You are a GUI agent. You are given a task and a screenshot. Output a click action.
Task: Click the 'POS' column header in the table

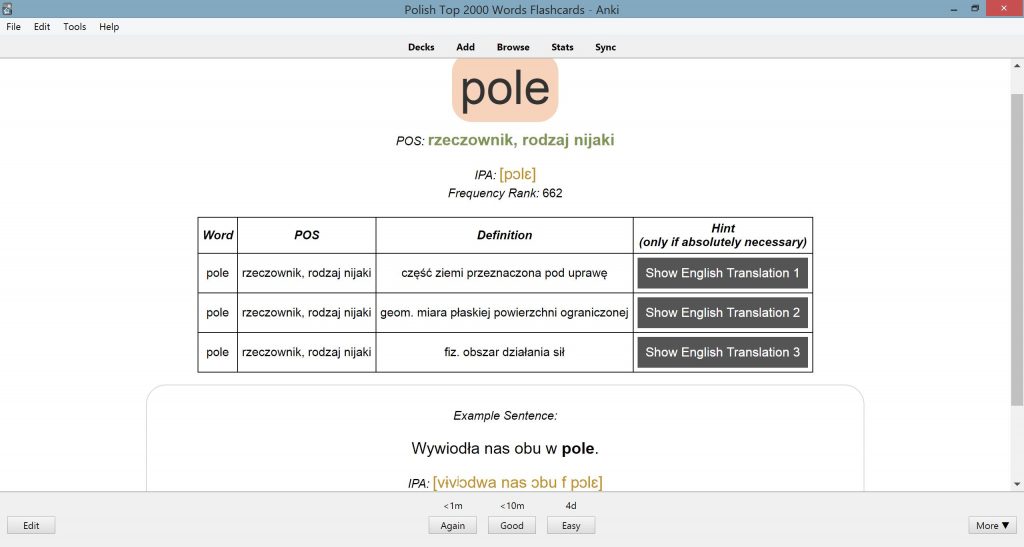click(x=307, y=235)
